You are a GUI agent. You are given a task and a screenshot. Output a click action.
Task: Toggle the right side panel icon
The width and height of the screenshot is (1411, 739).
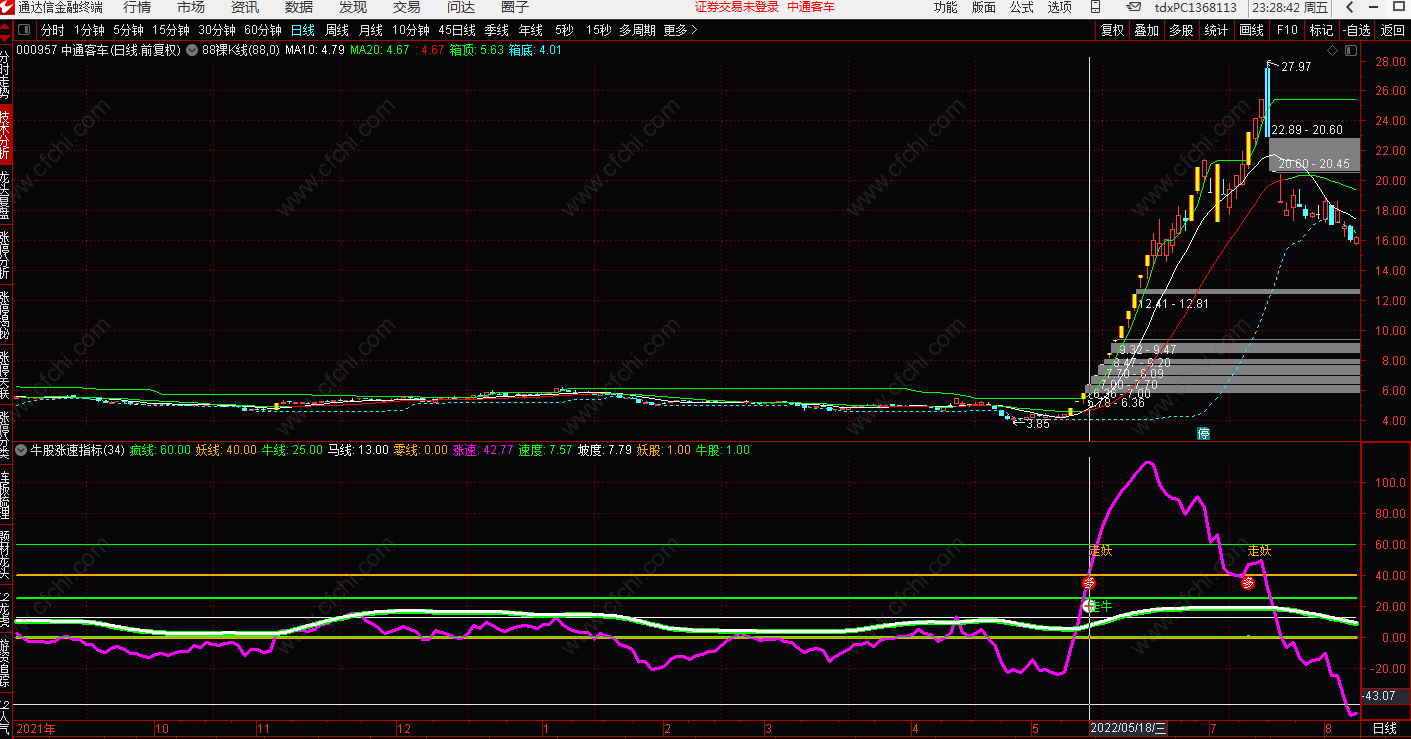pyautogui.click(x=1349, y=50)
